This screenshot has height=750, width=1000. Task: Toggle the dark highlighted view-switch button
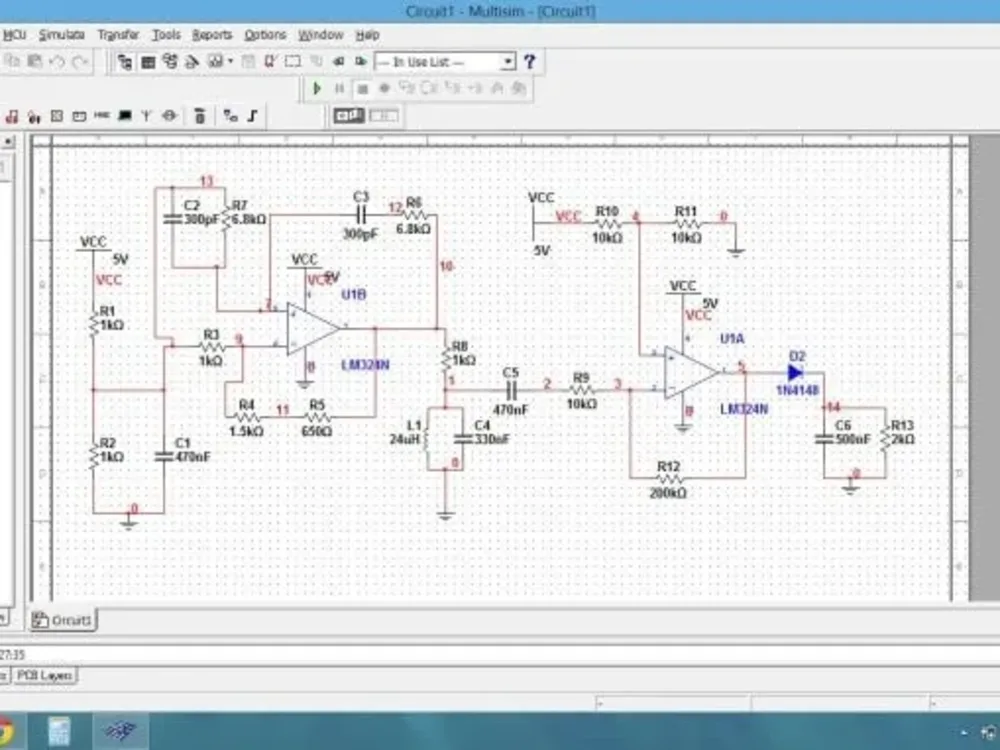coord(349,115)
